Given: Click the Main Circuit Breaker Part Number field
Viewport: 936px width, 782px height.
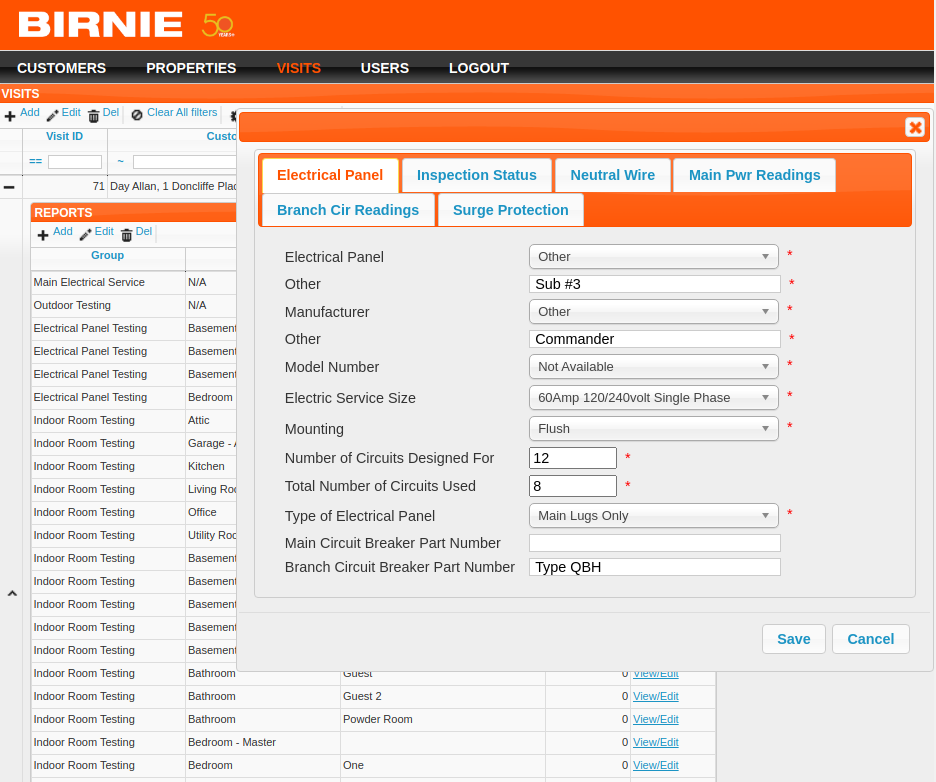Looking at the screenshot, I should 654,543.
